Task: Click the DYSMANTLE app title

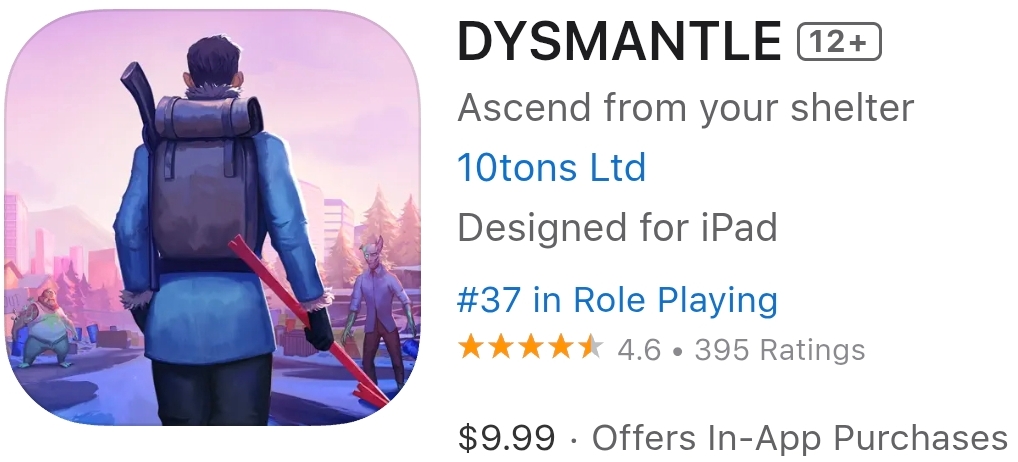Action: click(619, 41)
